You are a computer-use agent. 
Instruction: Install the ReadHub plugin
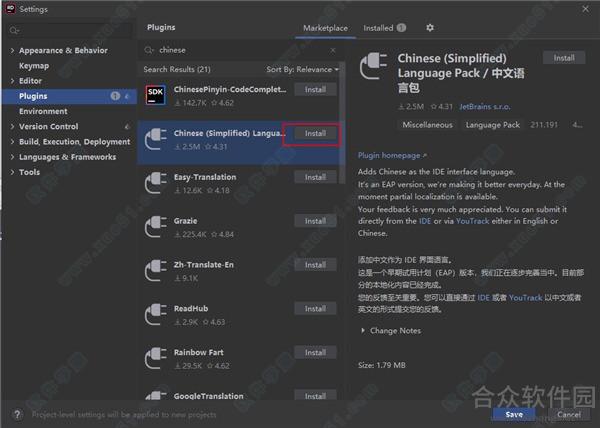coord(315,309)
